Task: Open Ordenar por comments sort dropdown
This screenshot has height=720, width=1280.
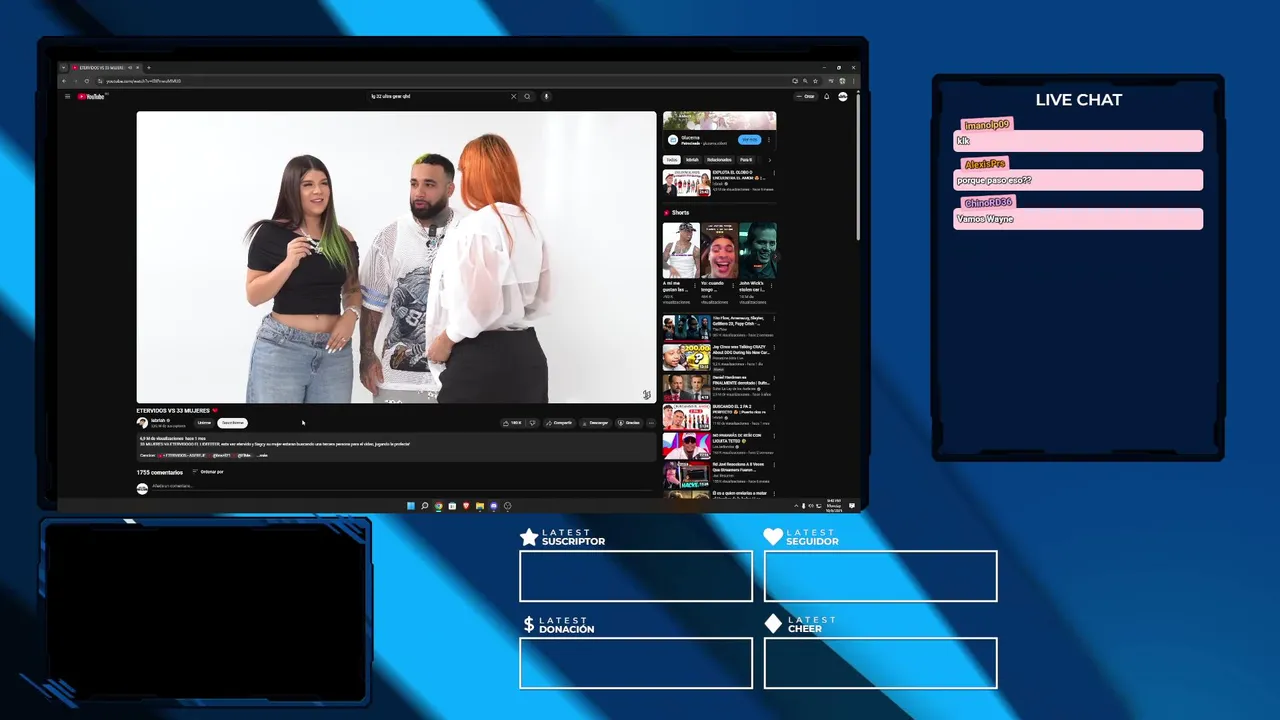Action: [208, 471]
